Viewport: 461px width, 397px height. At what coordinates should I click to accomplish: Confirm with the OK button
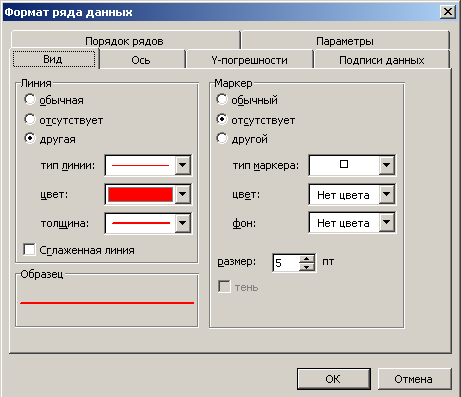(x=333, y=379)
